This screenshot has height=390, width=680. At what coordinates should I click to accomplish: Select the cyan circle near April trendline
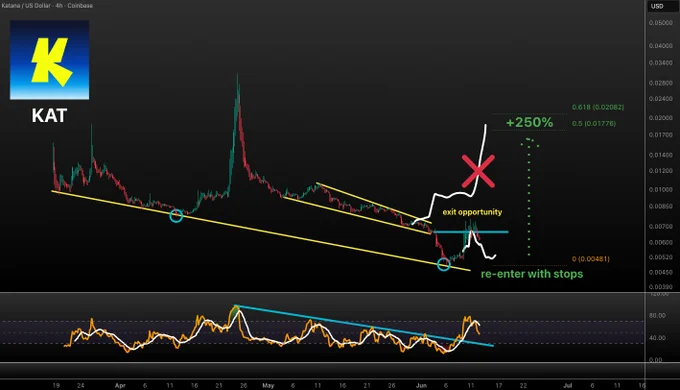pos(176,216)
